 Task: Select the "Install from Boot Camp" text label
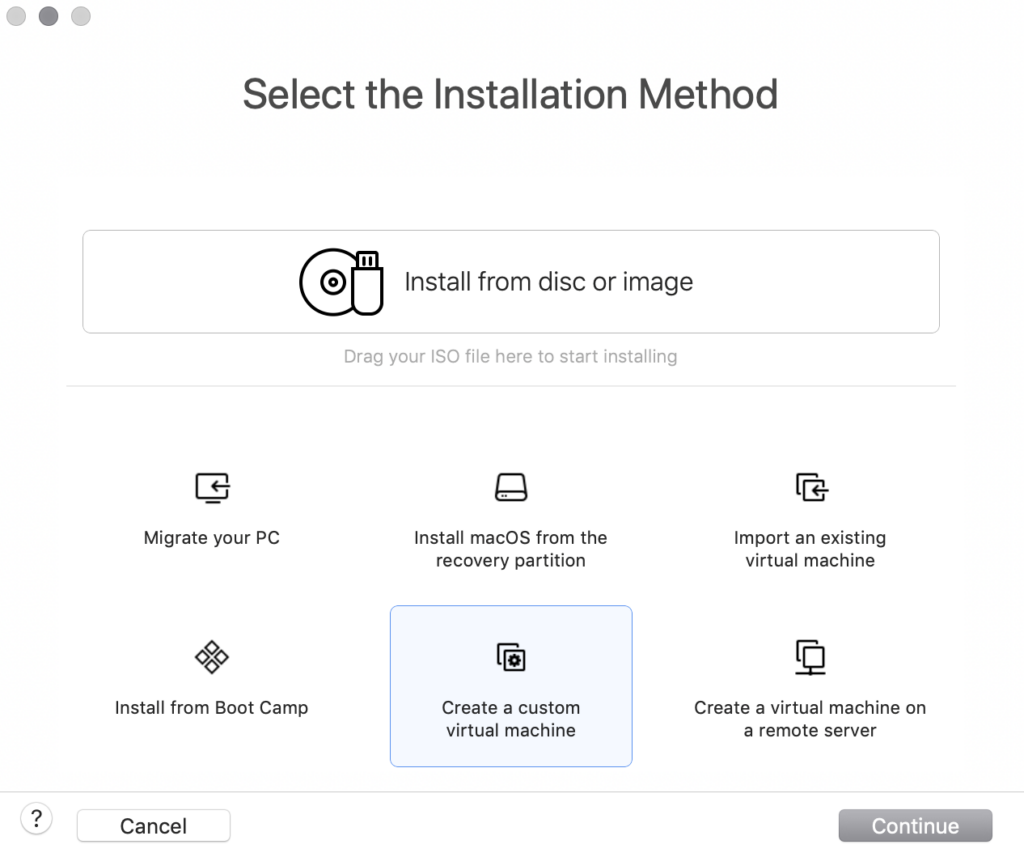point(212,708)
